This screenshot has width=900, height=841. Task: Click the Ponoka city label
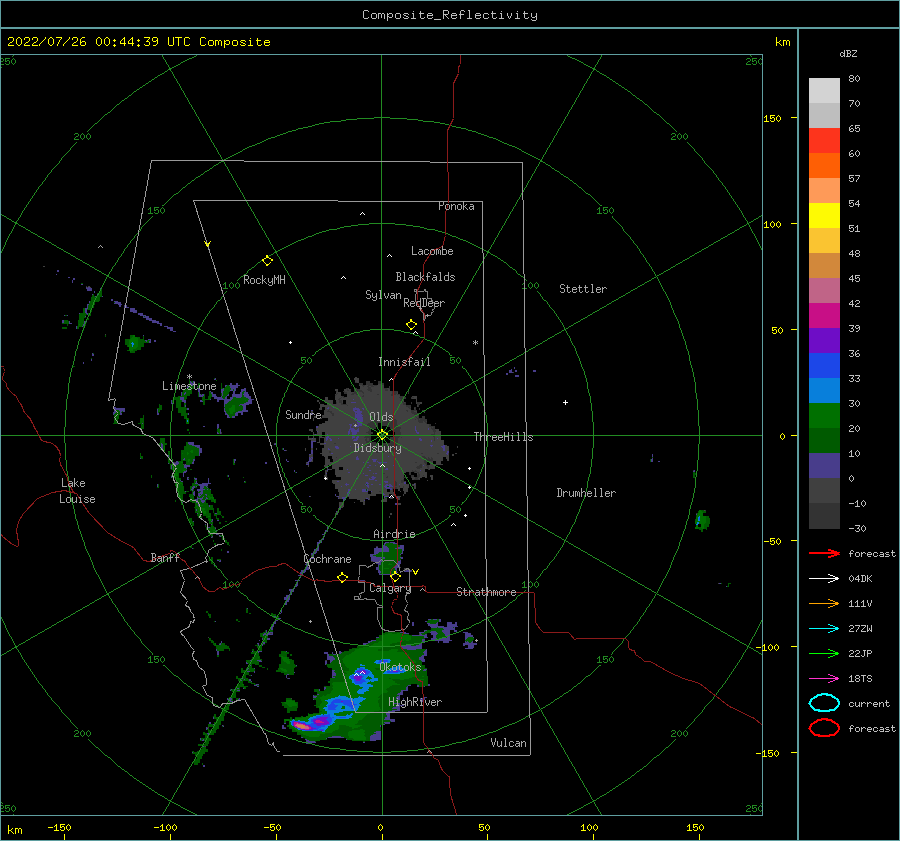coord(456,206)
